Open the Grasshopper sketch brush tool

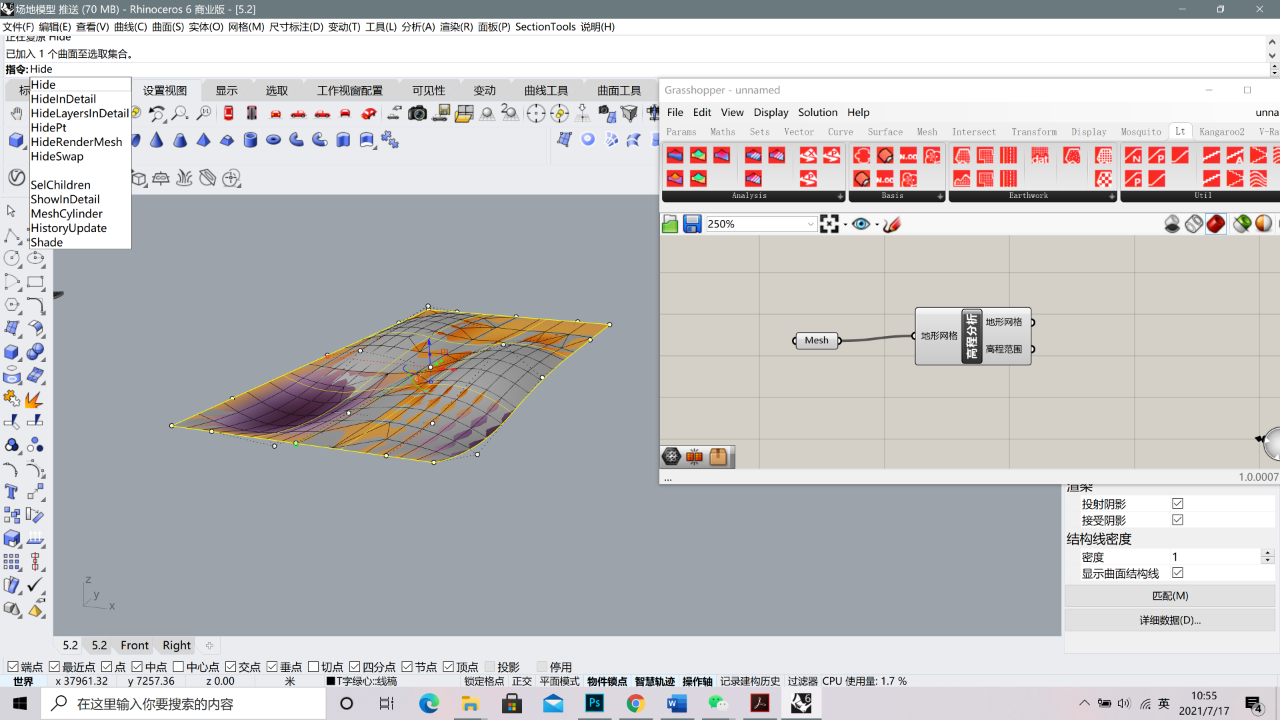[892, 224]
